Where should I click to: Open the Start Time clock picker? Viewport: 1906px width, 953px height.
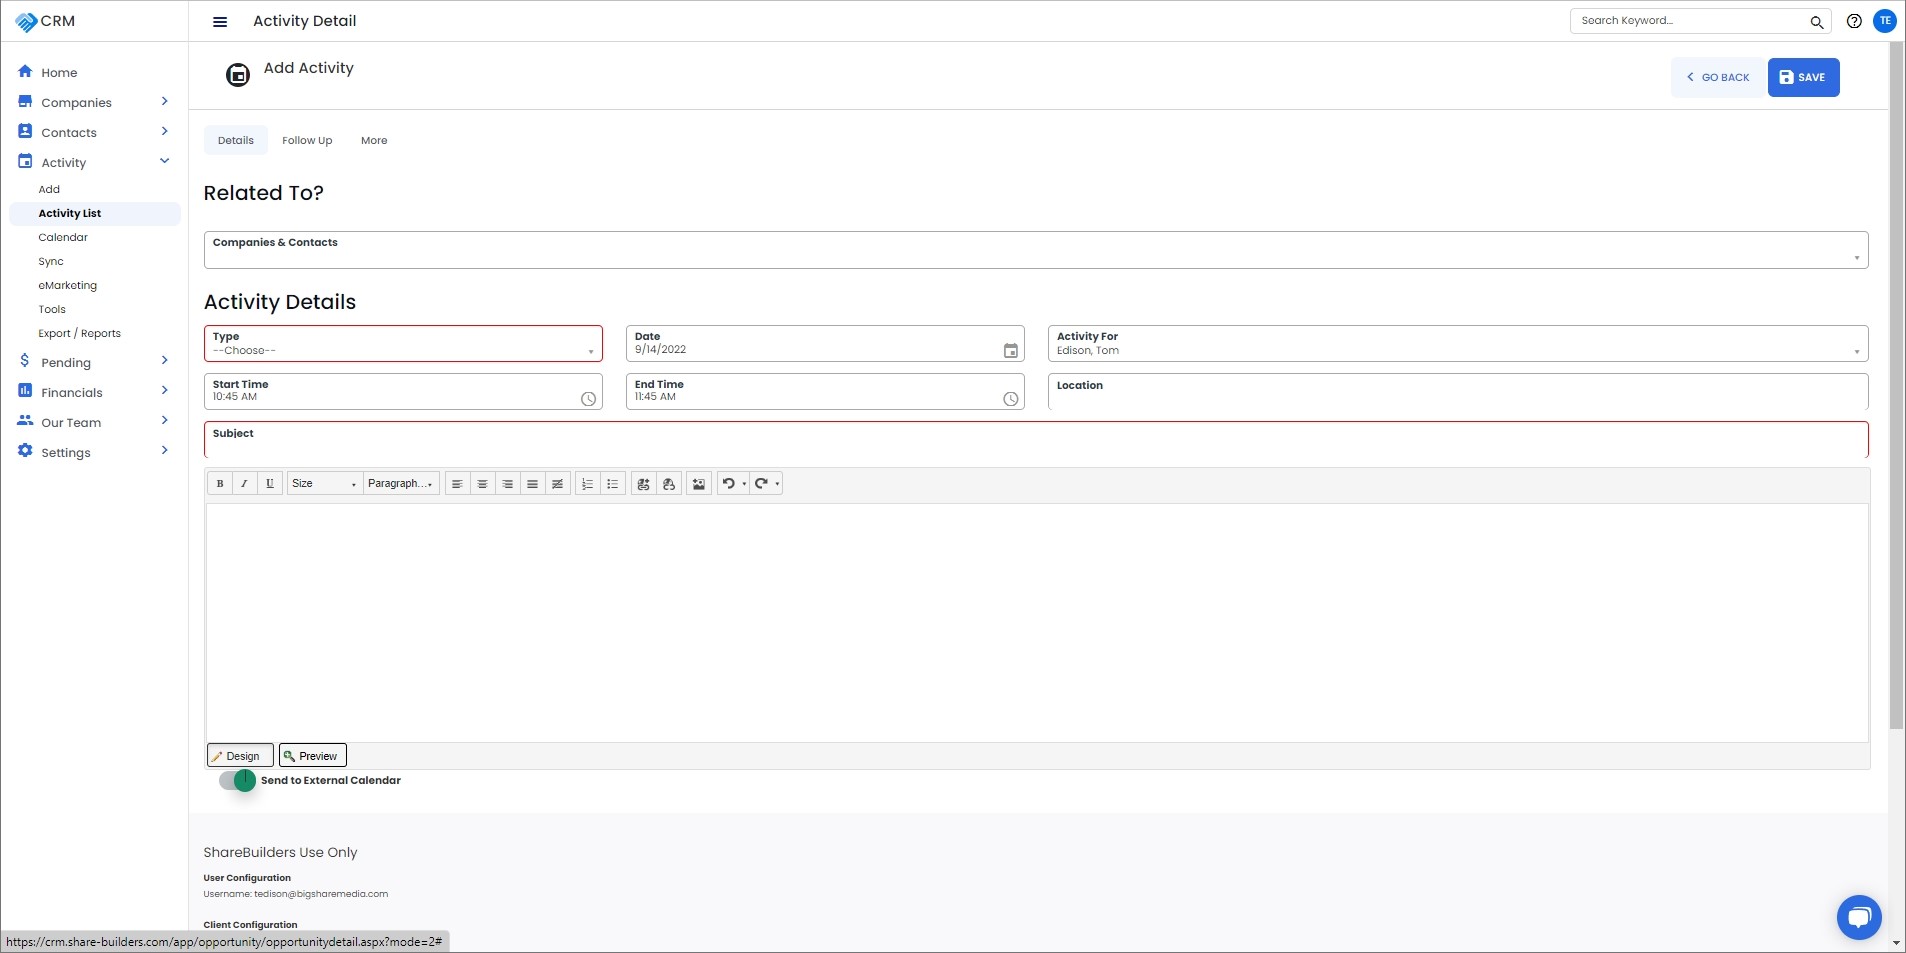589,399
